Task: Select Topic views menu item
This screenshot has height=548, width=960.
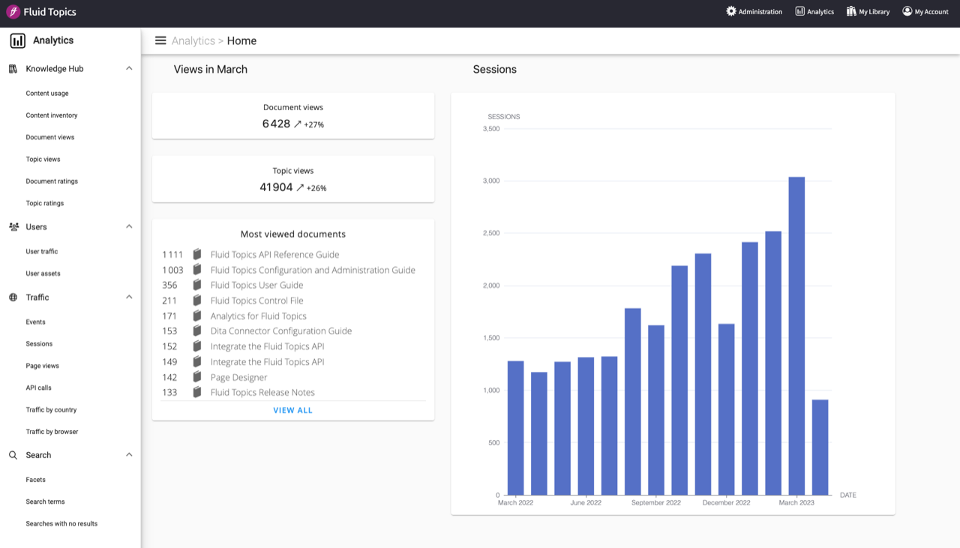Action: click(43, 159)
